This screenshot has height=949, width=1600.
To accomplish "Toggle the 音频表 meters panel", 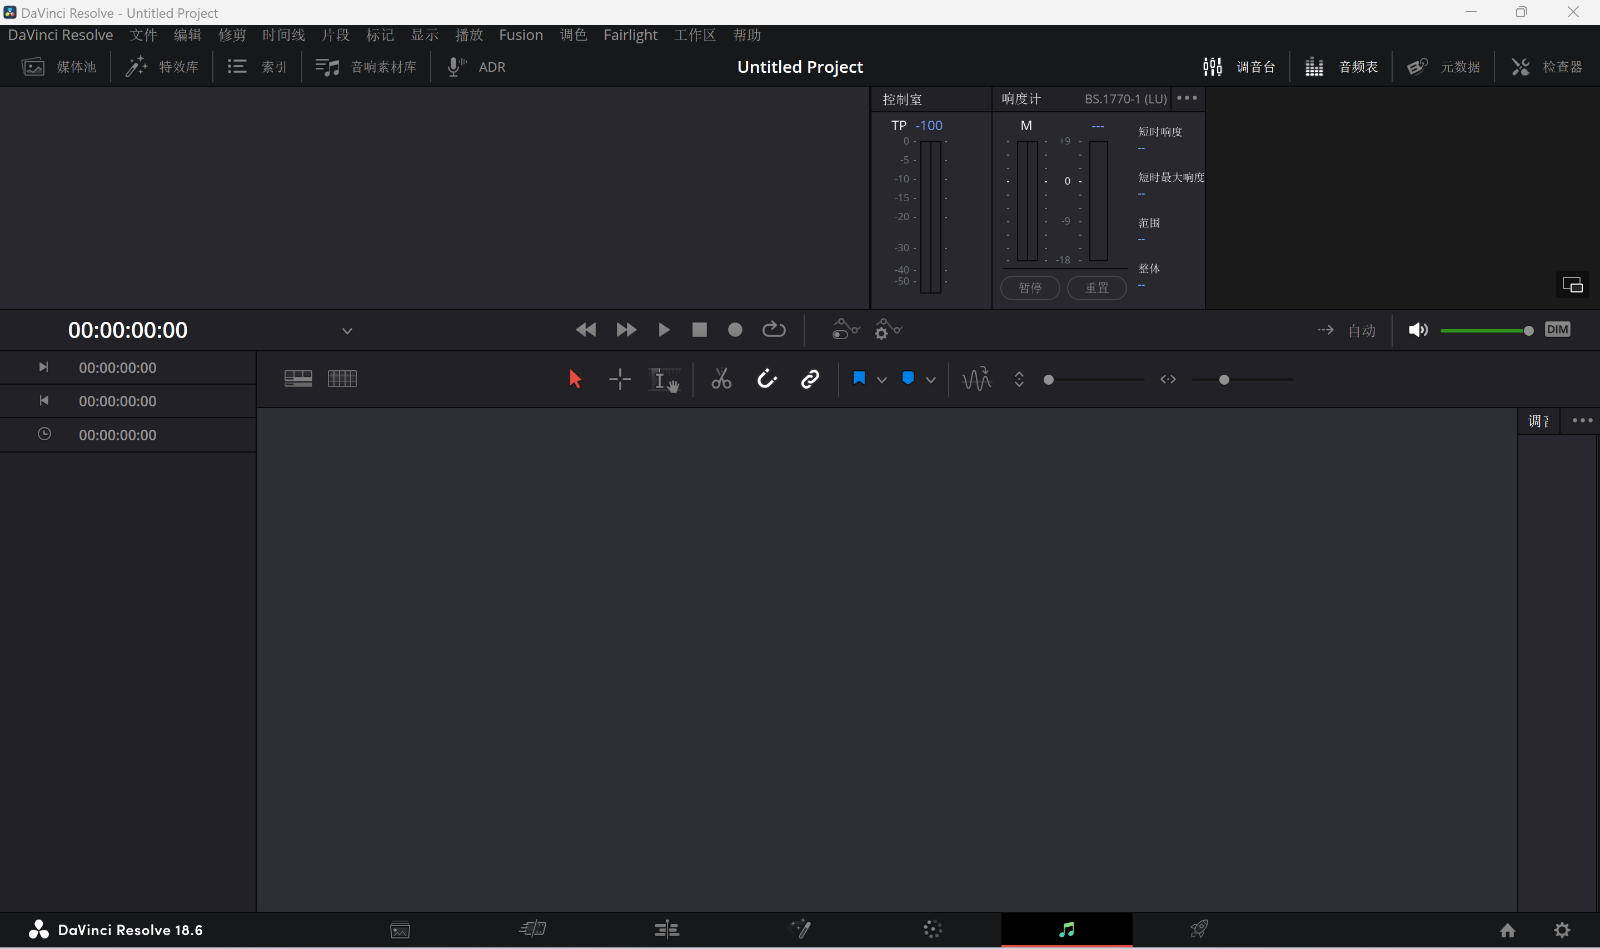I will click(1341, 67).
